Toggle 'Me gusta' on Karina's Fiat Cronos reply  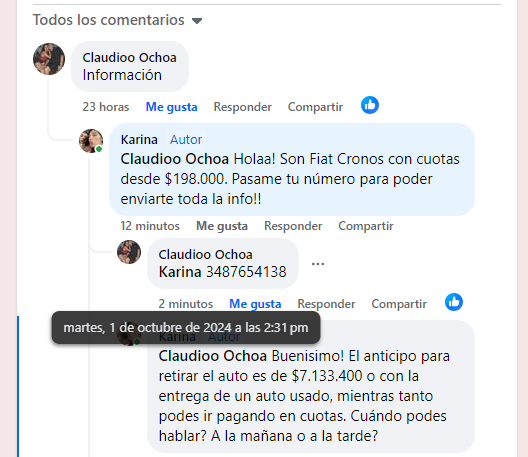tap(222, 226)
